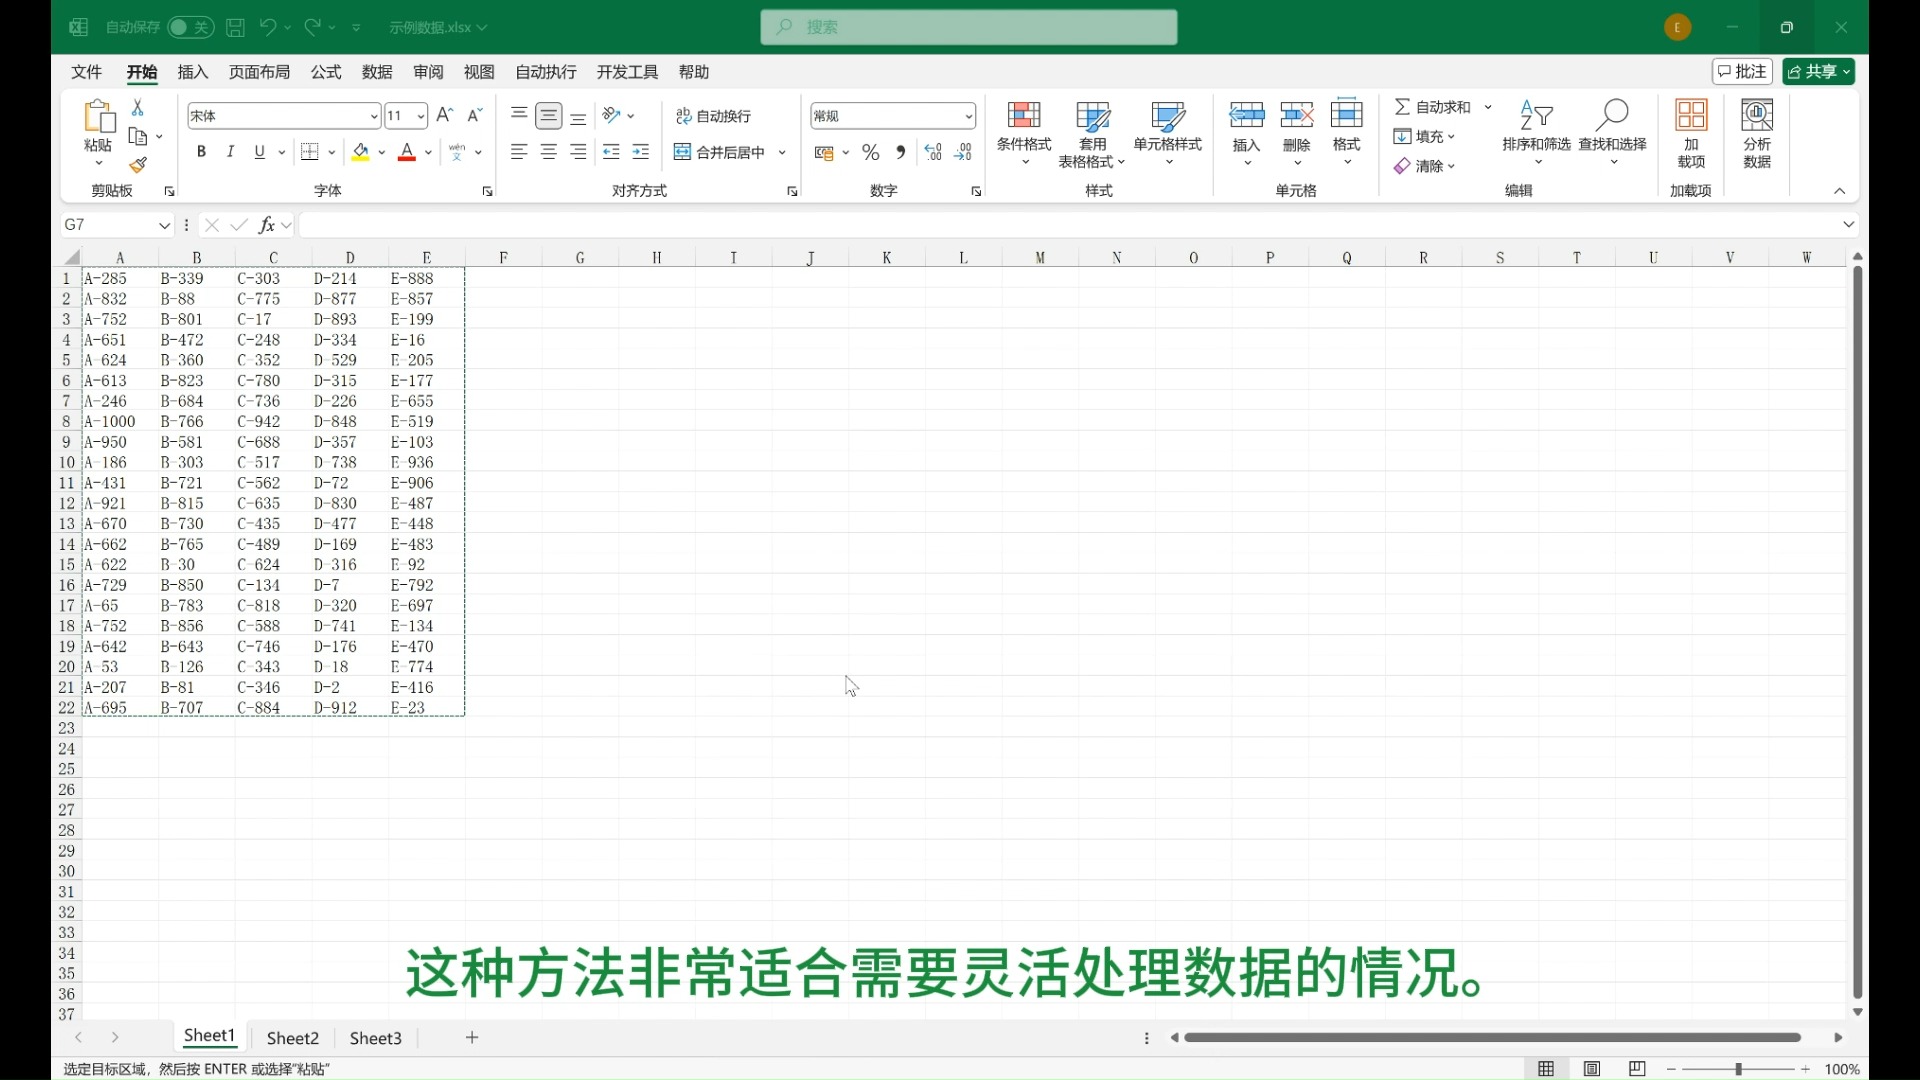Switch to Sheet2 tab
This screenshot has width=1920, height=1080.
[292, 1038]
